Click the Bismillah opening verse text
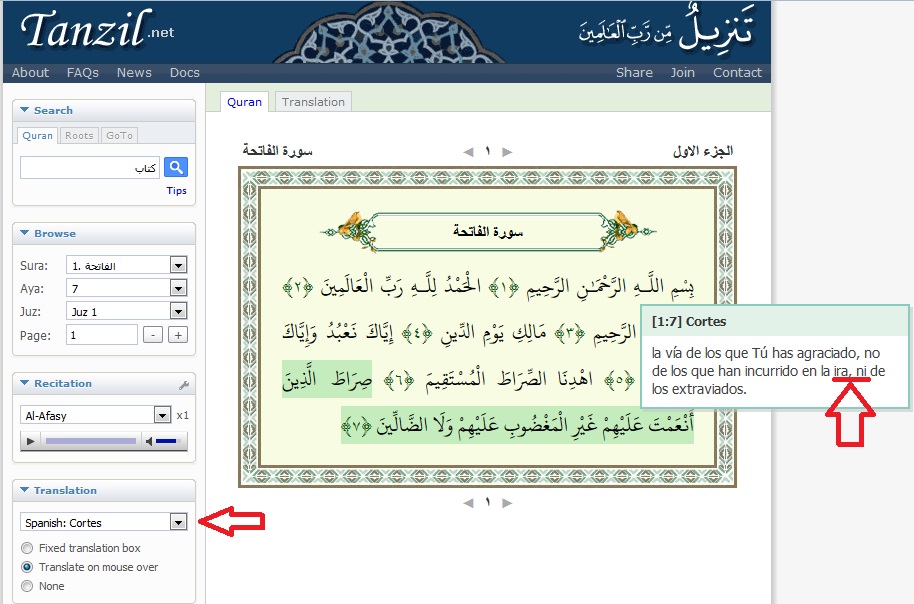The image size is (914, 604). tap(610, 286)
